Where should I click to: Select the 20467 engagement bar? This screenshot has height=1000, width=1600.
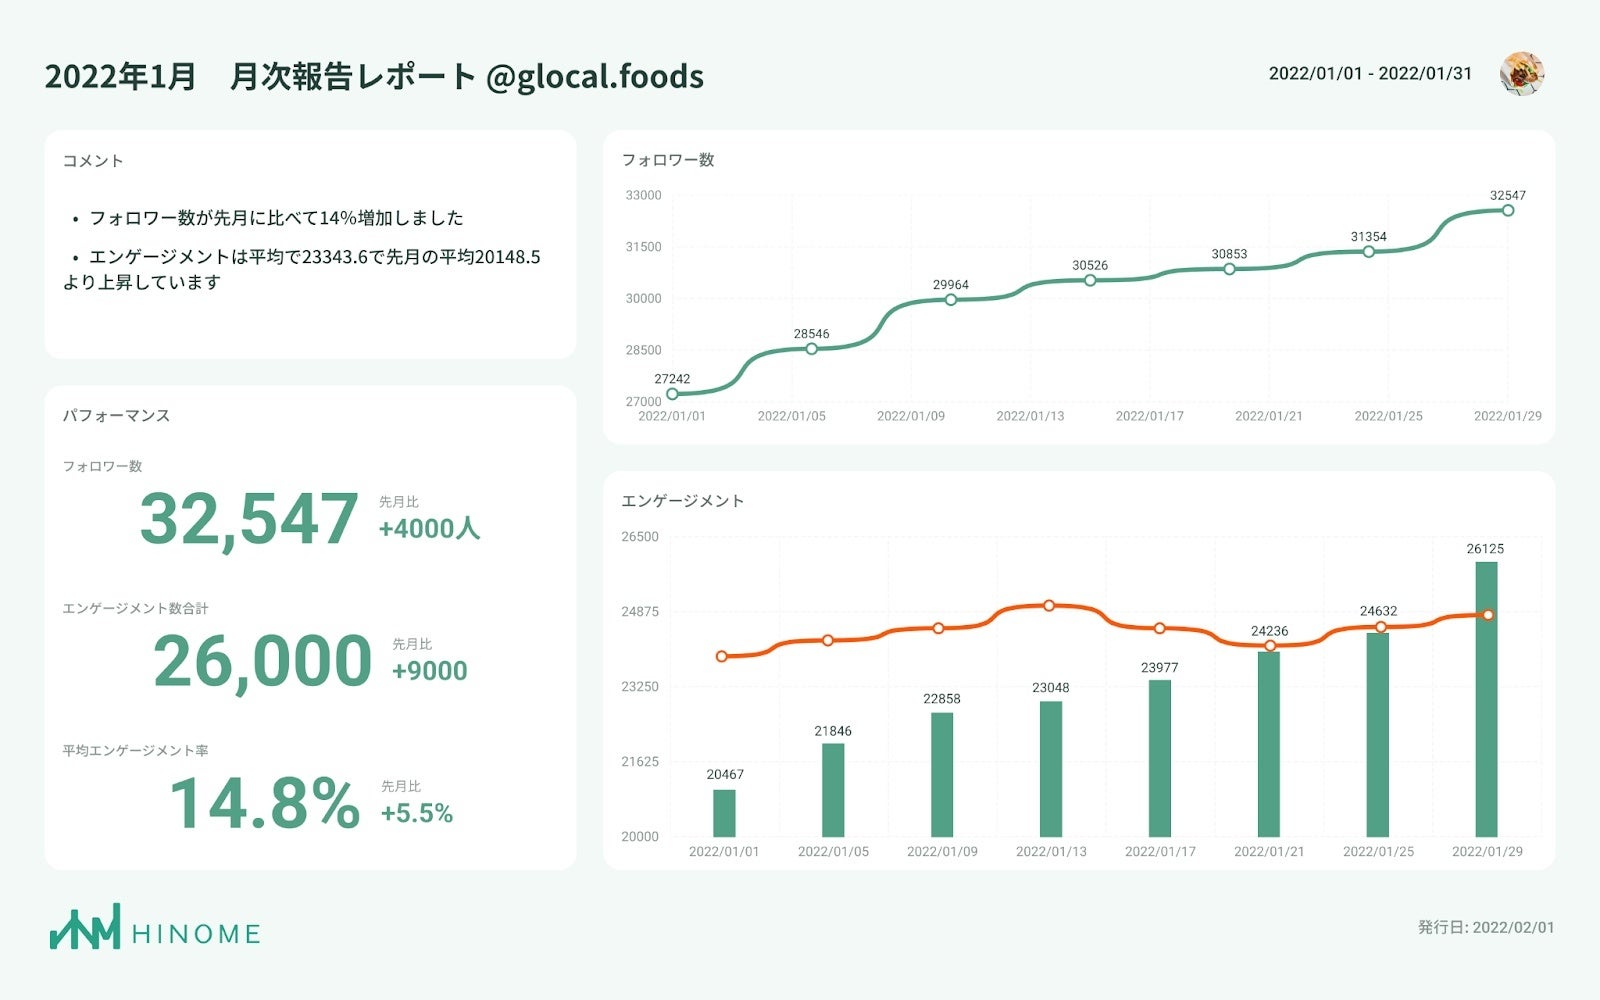point(724,813)
